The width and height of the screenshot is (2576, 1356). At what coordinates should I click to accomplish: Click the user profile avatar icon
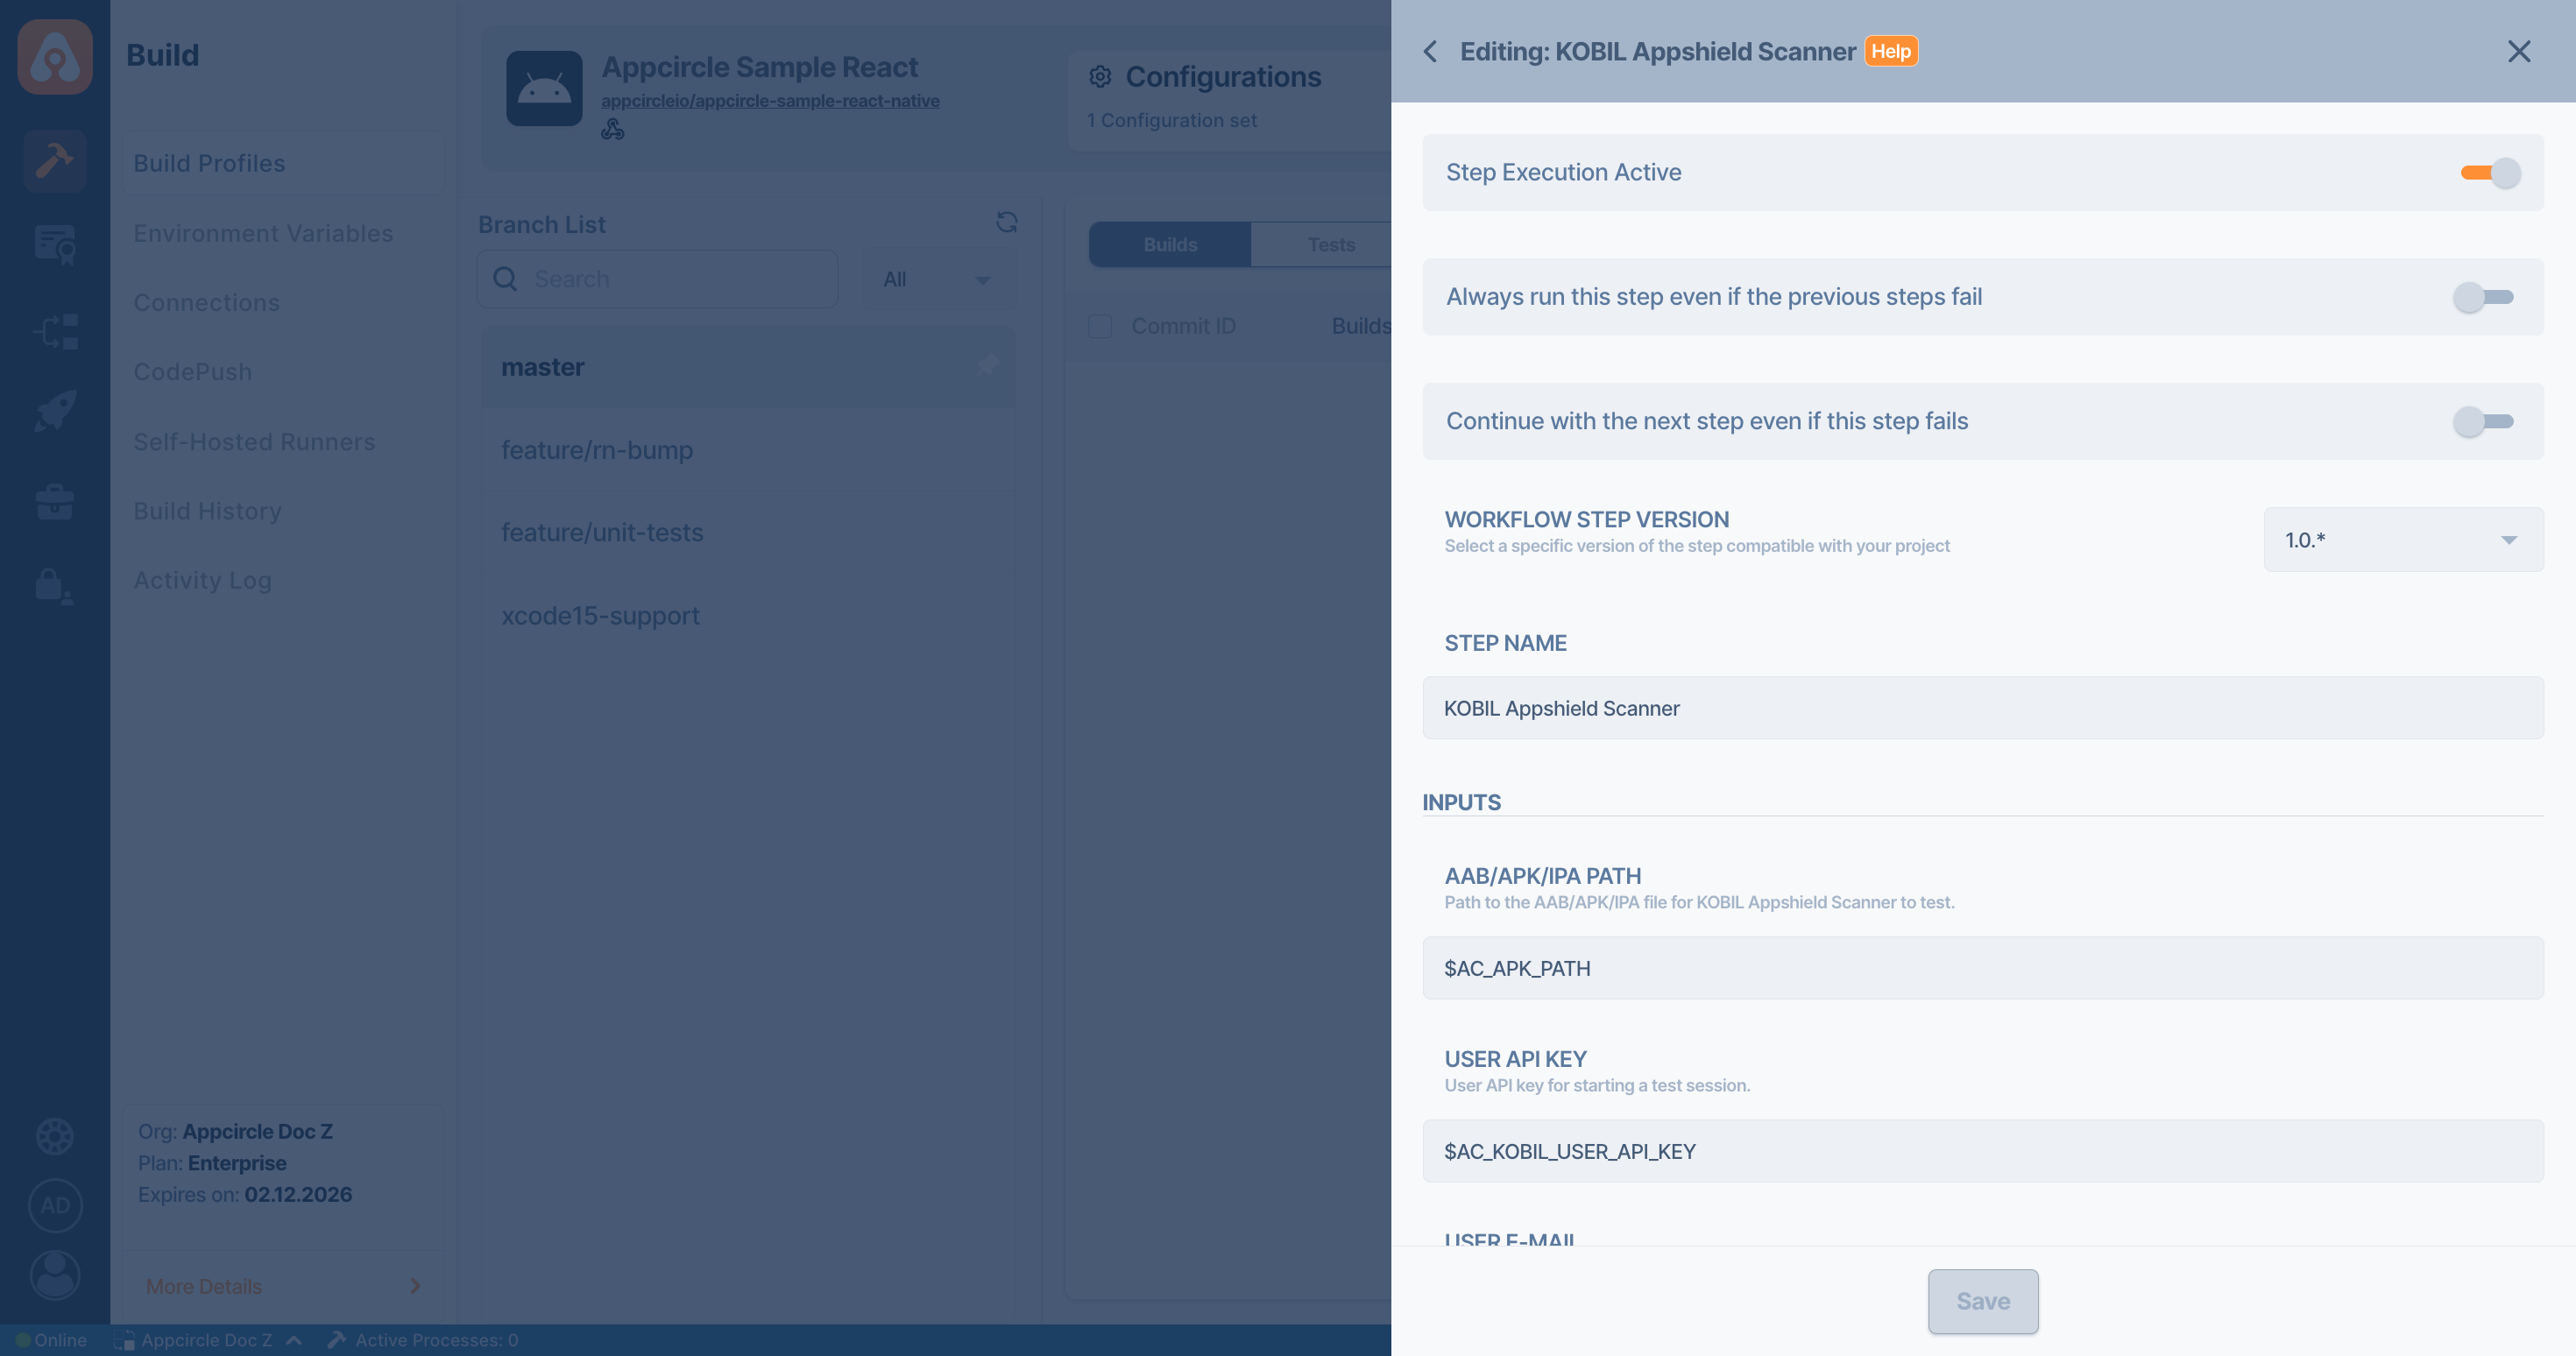coord(55,1276)
